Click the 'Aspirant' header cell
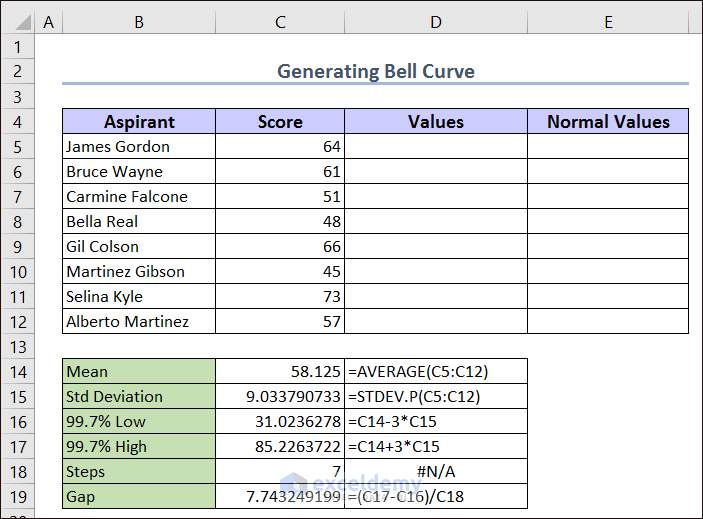 [139, 121]
